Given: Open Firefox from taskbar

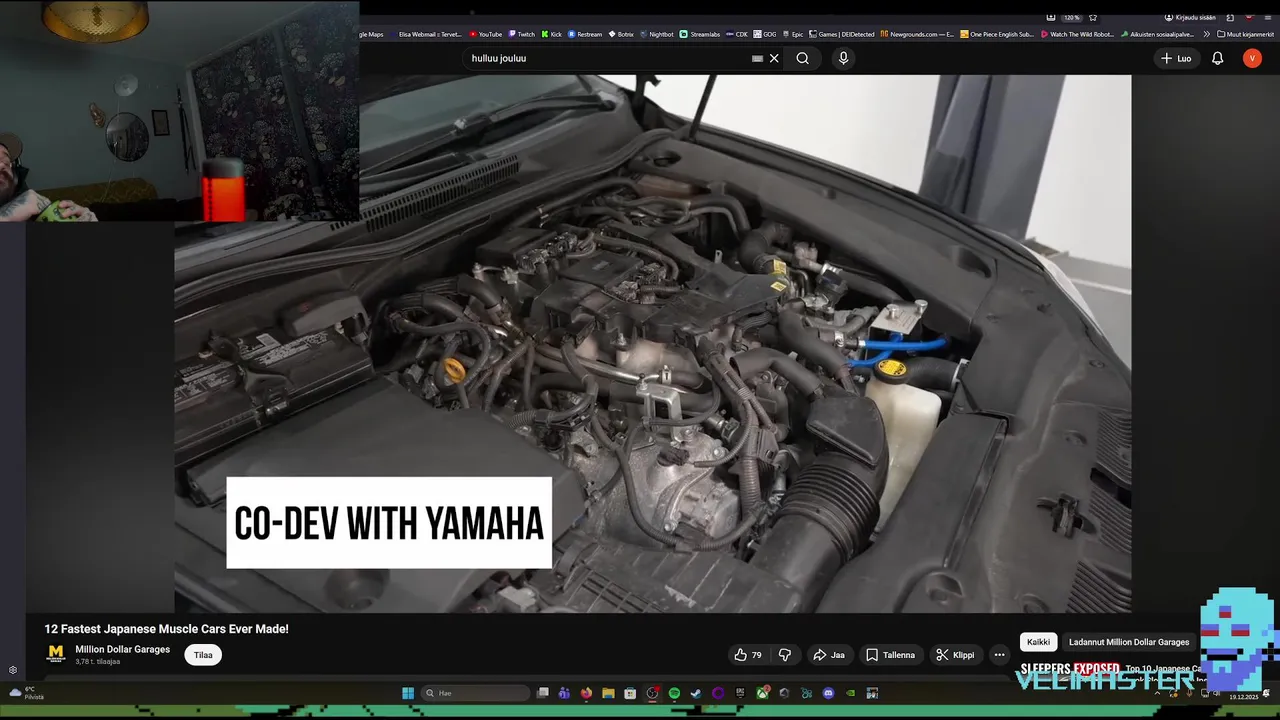Looking at the screenshot, I should 586,693.
